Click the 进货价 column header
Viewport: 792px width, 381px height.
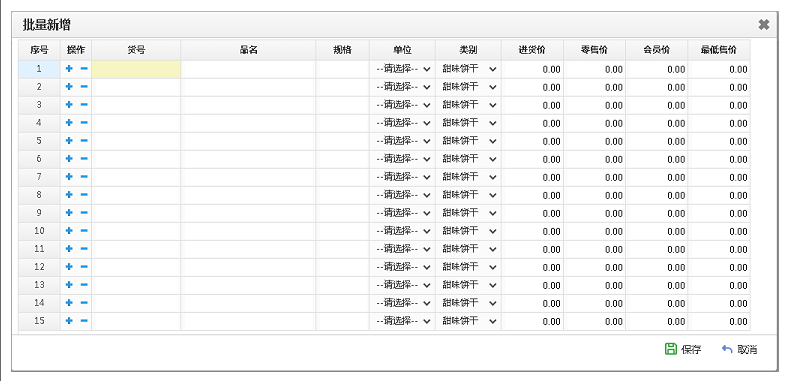tap(532, 50)
